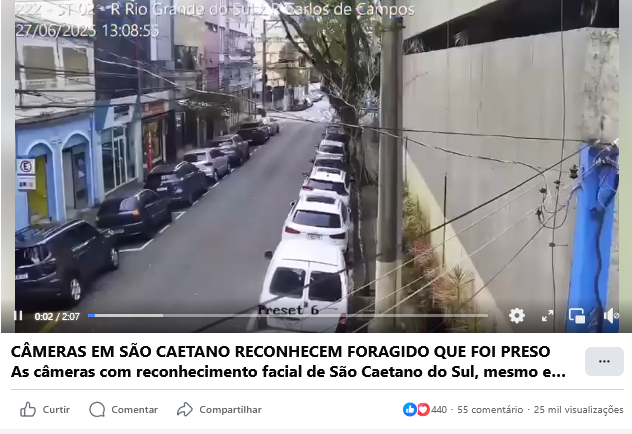Open the red heart reaction icon
The image size is (632, 434).
click(x=423, y=409)
